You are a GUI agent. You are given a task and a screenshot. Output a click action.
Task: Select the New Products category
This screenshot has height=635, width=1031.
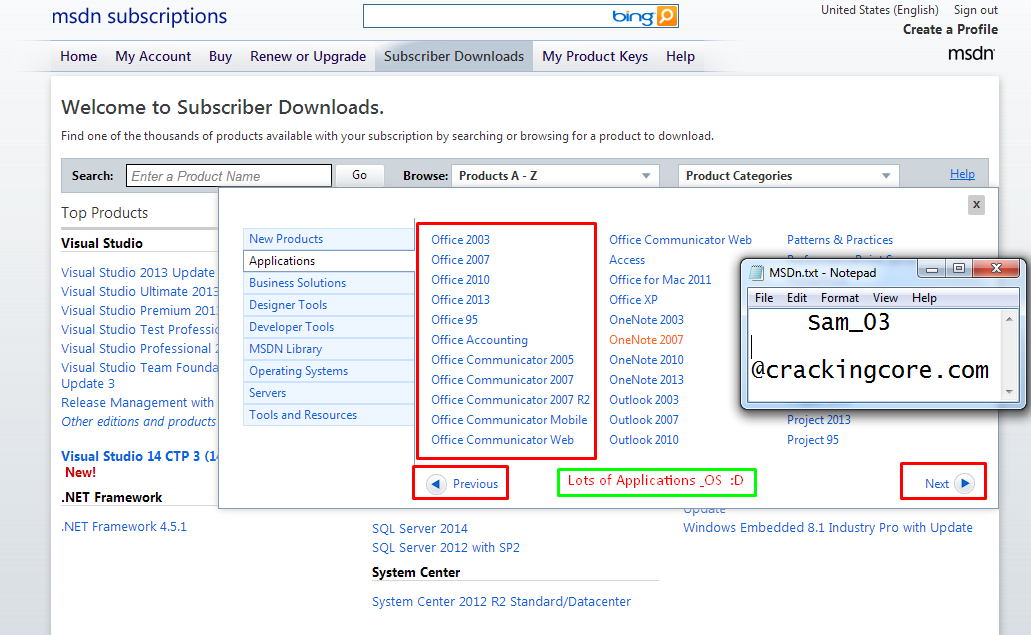[329, 239]
